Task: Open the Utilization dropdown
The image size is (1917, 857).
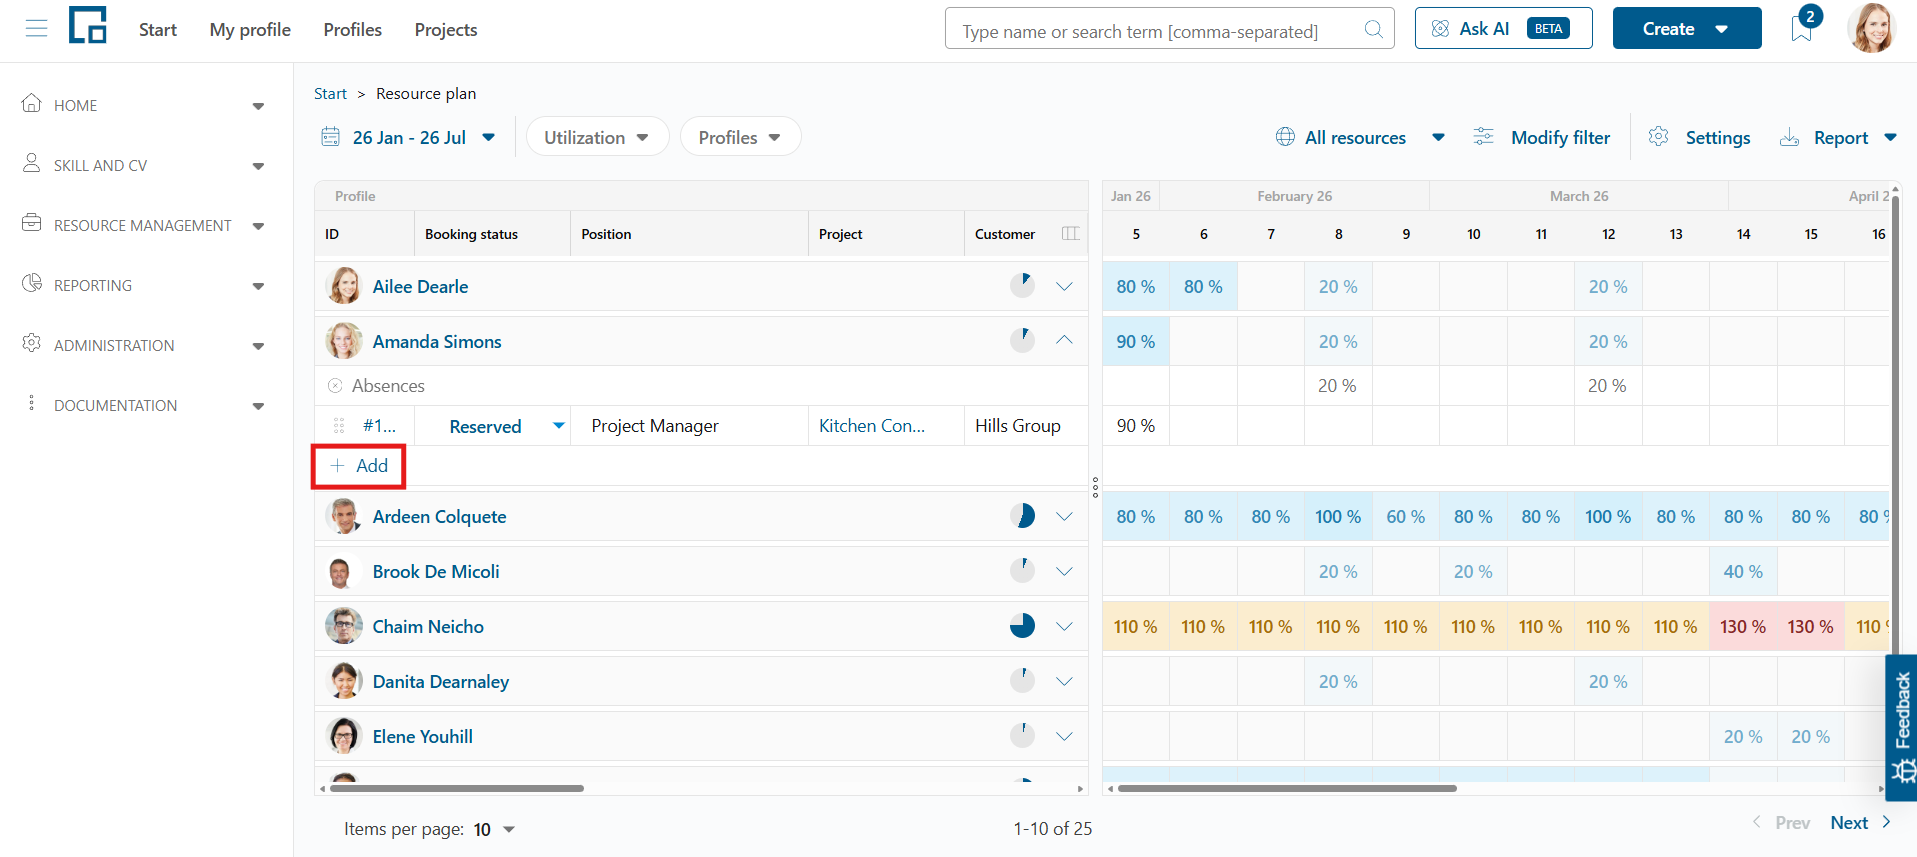Action: click(x=597, y=137)
